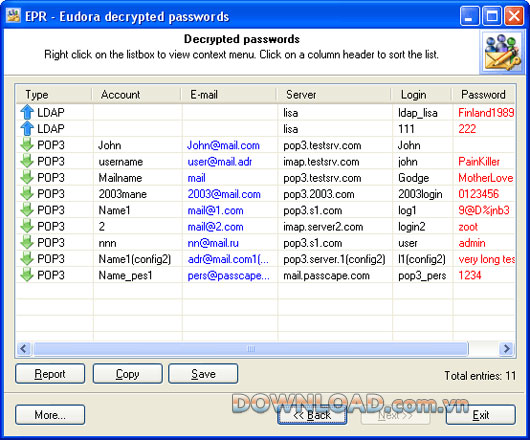Select the server pop3.2003.com
Image resolution: width=530 pixels, height=440 pixels.
[319, 194]
